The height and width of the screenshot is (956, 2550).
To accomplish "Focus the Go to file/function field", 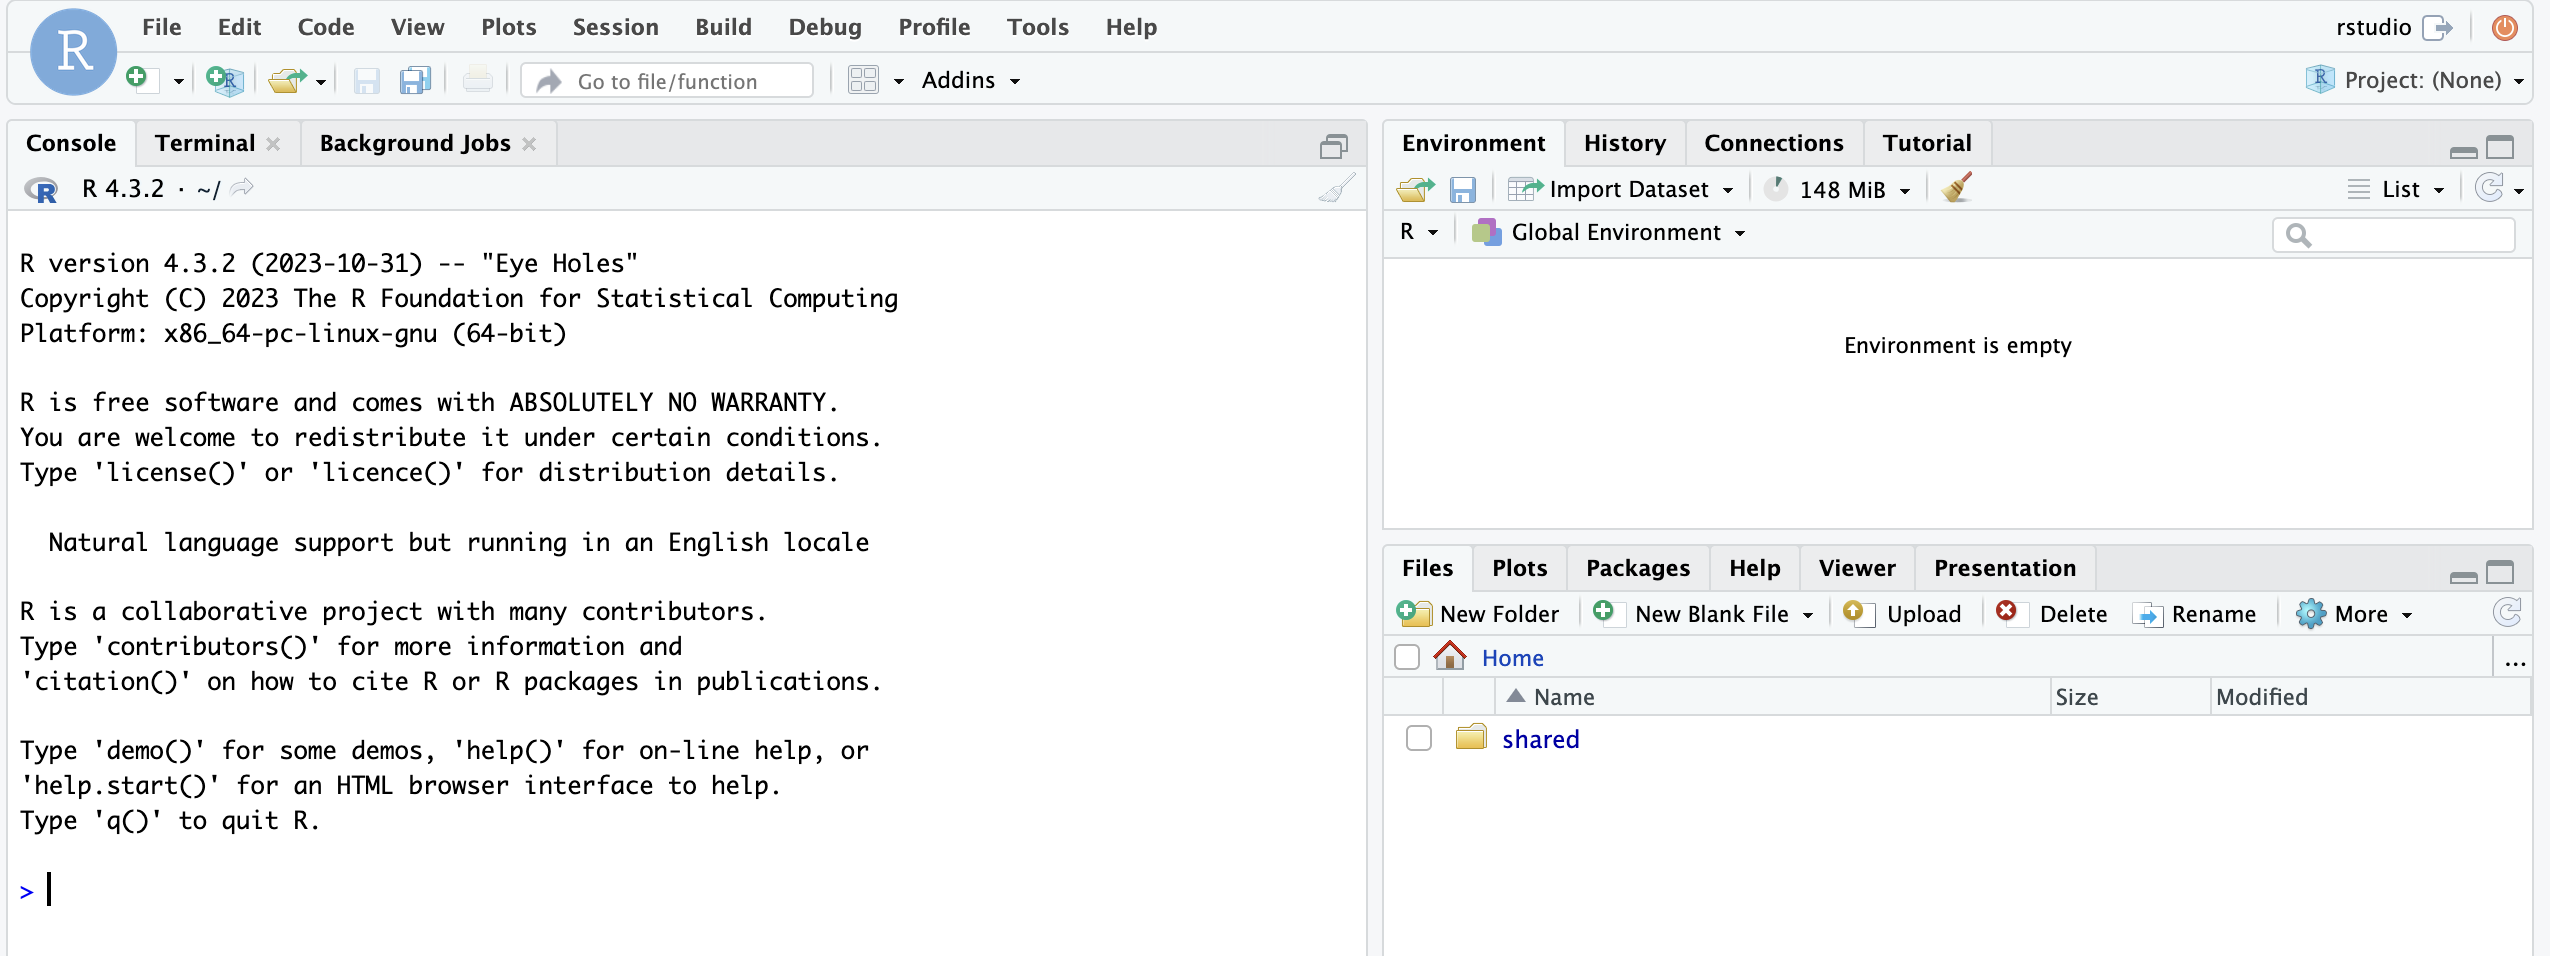I will [x=667, y=81].
